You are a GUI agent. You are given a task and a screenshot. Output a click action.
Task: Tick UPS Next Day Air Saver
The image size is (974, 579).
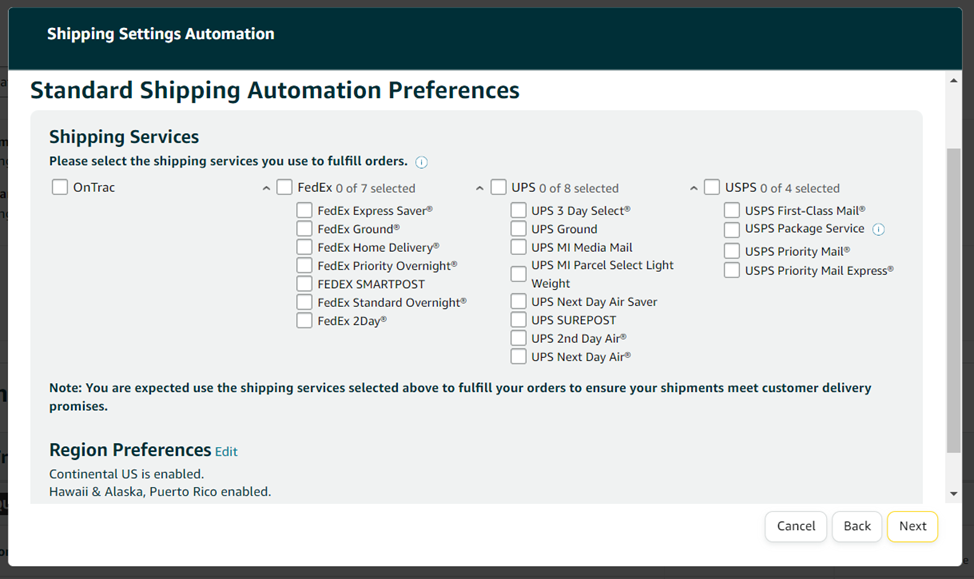tap(518, 302)
